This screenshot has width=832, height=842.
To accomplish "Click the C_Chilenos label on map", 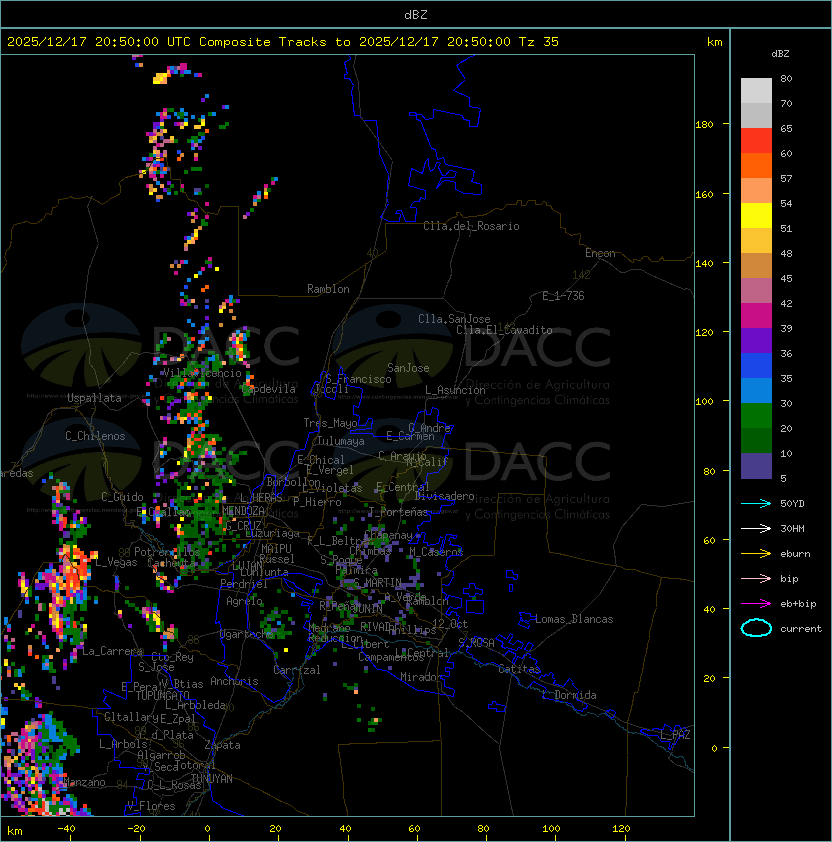I will [x=95, y=436].
